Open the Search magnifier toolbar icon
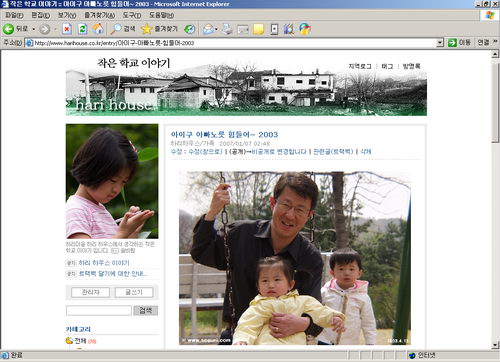The image size is (500, 362). (x=116, y=29)
